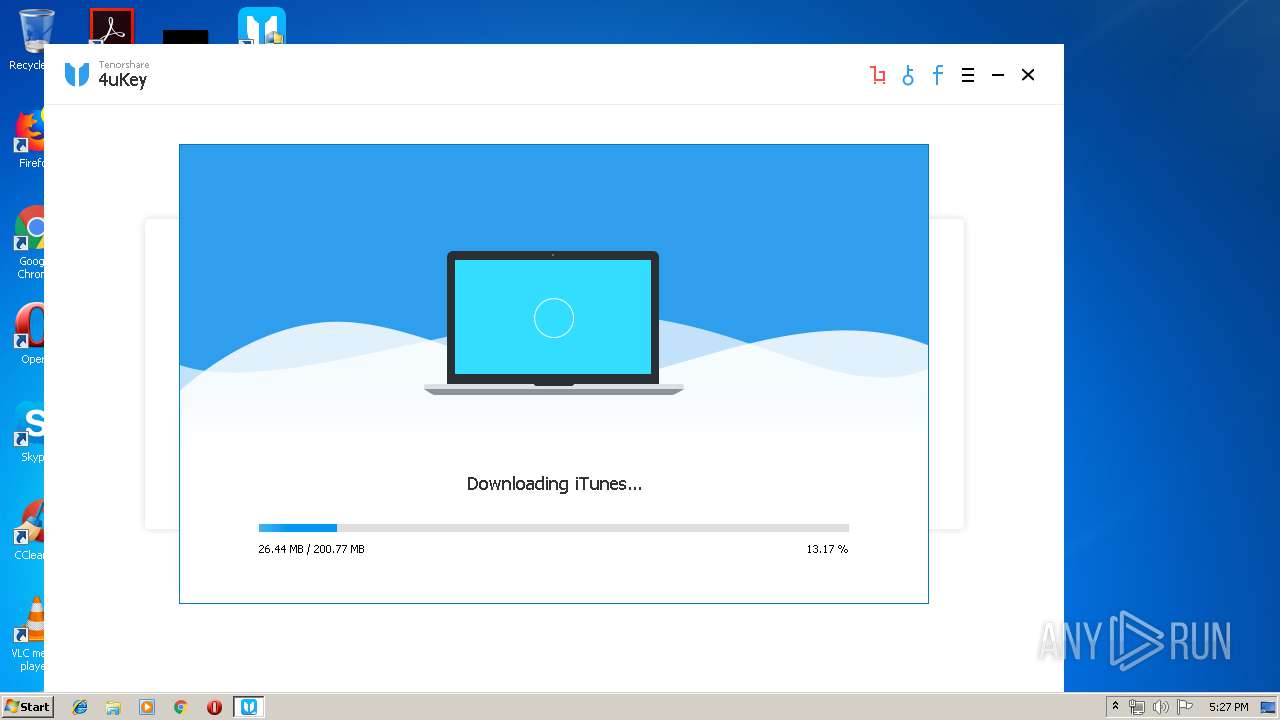The image size is (1280, 720).
Task: Open the Windows Start menu
Action: (x=27, y=707)
